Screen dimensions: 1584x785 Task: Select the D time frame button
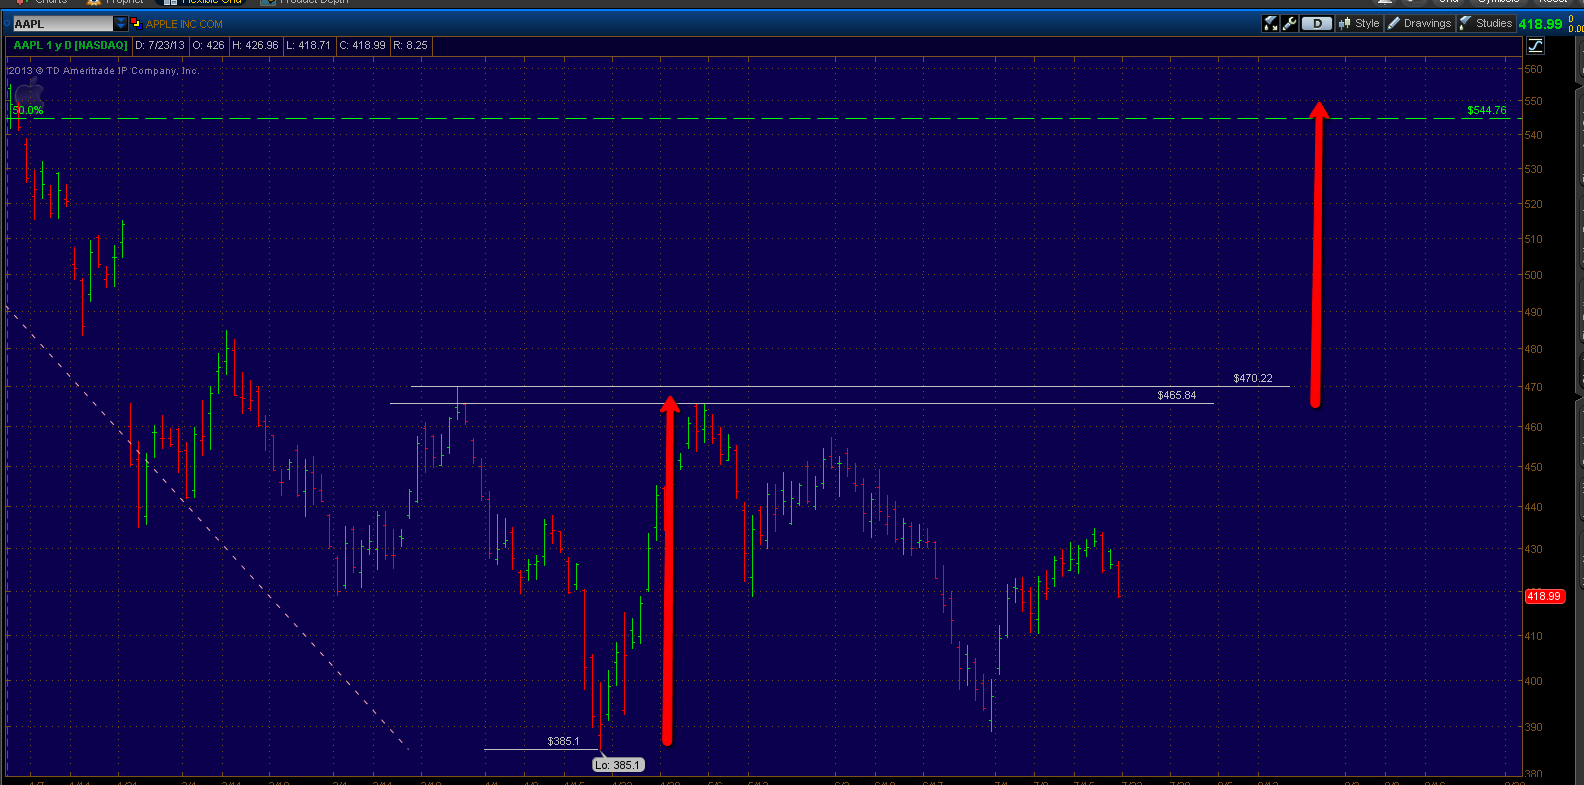(1317, 23)
